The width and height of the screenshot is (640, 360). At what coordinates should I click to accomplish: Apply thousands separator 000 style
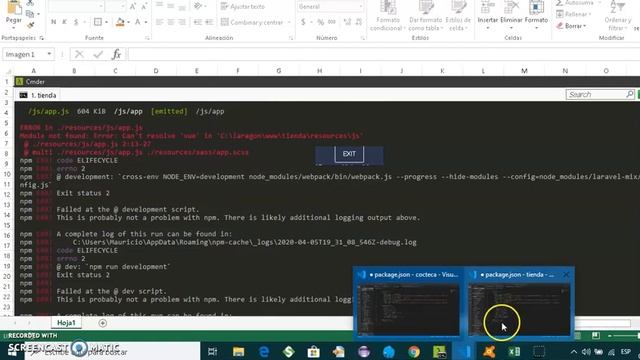332,22
